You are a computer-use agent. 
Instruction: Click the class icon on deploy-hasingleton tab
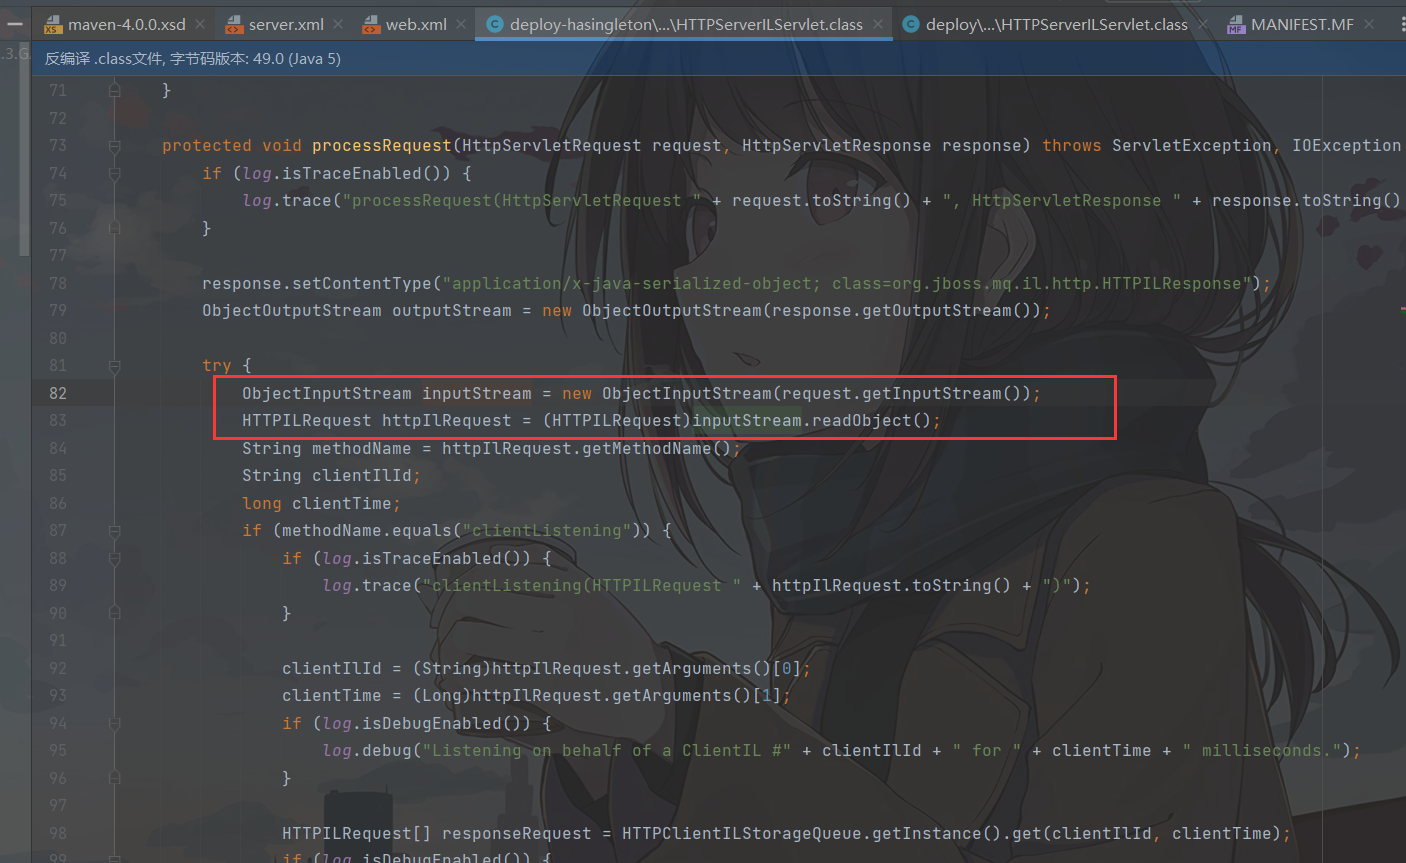(x=494, y=24)
